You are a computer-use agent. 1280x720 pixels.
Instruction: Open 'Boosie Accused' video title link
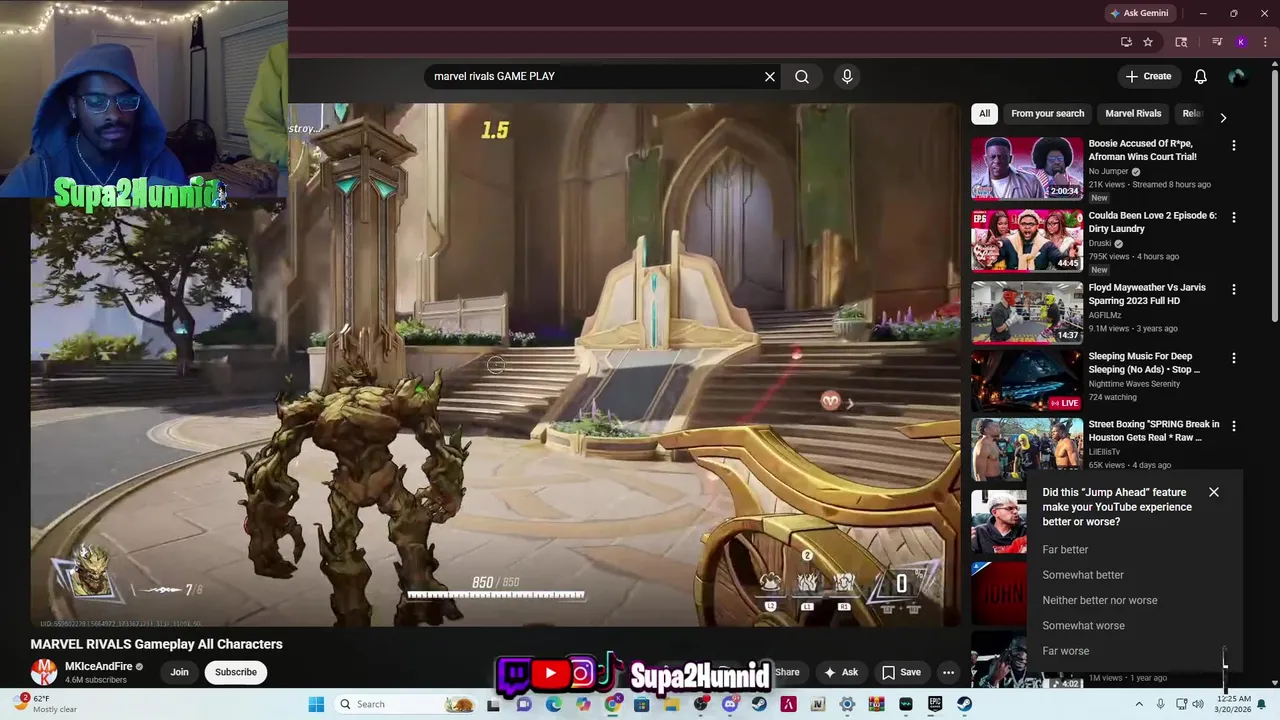tap(1142, 150)
